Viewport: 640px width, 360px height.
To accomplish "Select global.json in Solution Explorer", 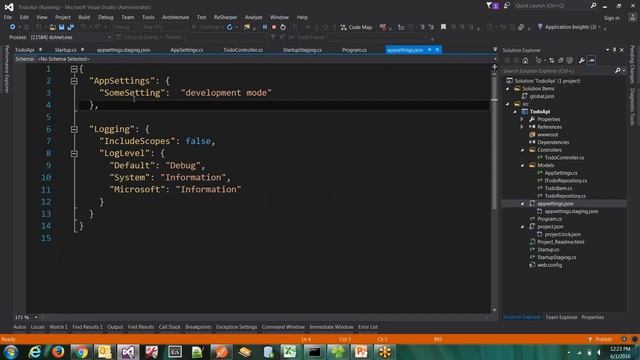I will click(542, 96).
